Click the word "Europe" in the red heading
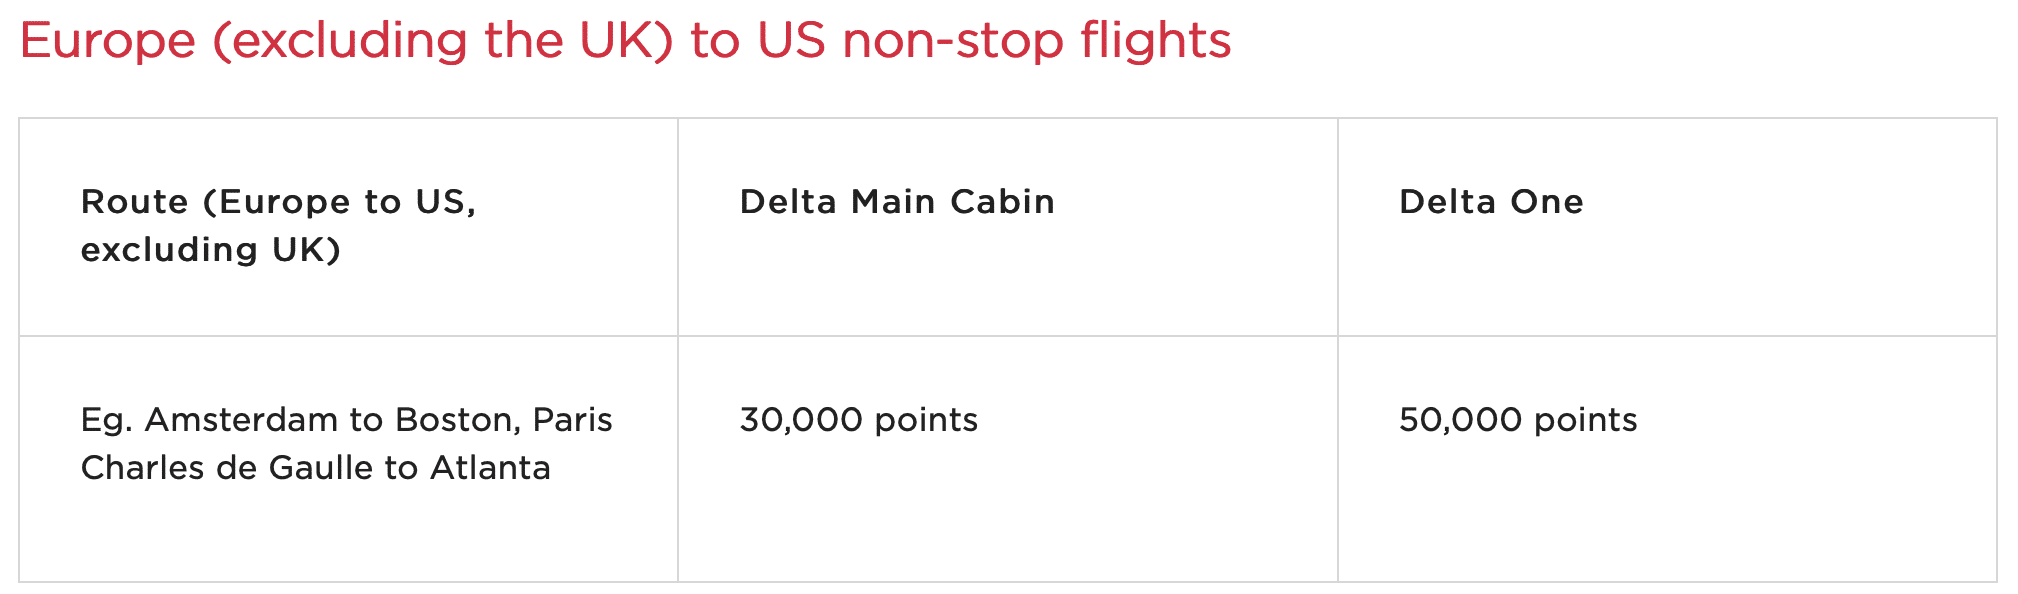Viewport: 2018px width, 594px height. click(108, 42)
